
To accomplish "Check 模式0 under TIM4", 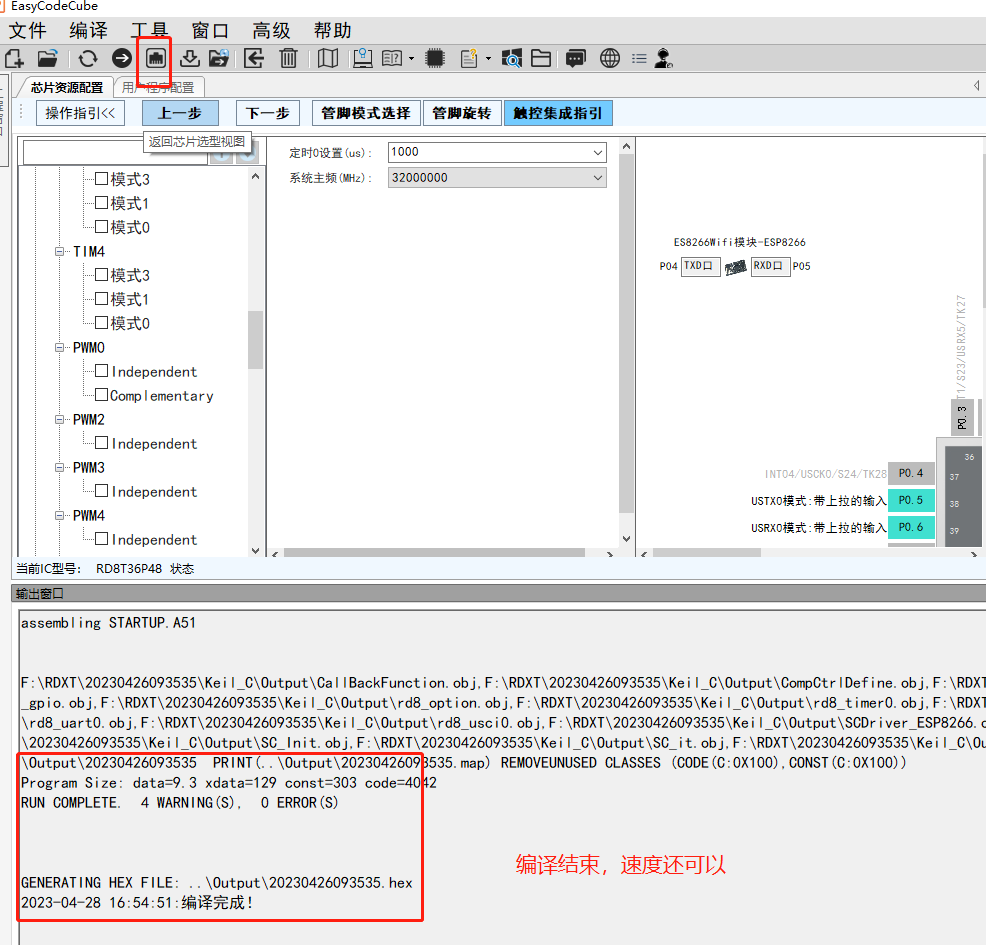I will click(101, 323).
